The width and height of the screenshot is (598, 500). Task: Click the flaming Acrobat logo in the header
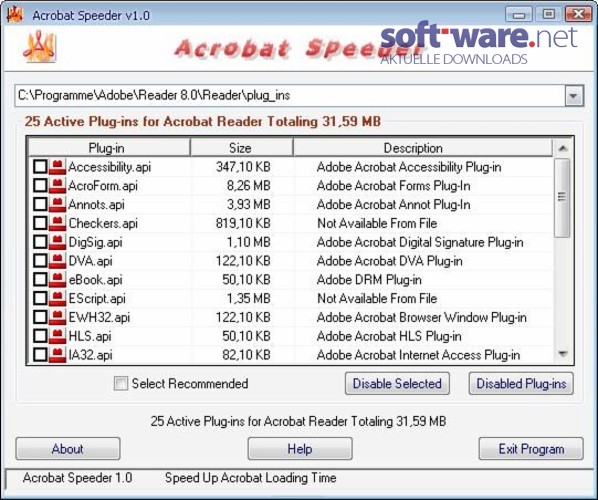pyautogui.click(x=39, y=47)
